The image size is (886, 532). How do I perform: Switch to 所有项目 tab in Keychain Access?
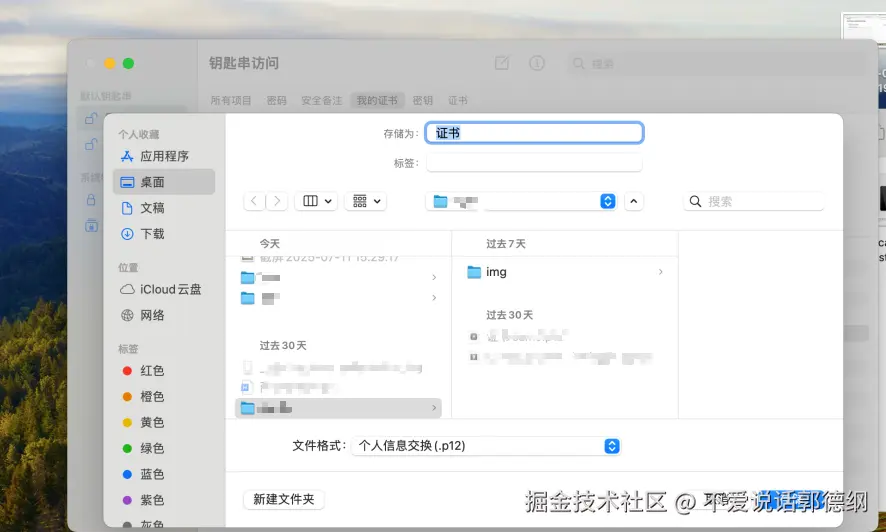[x=231, y=101]
